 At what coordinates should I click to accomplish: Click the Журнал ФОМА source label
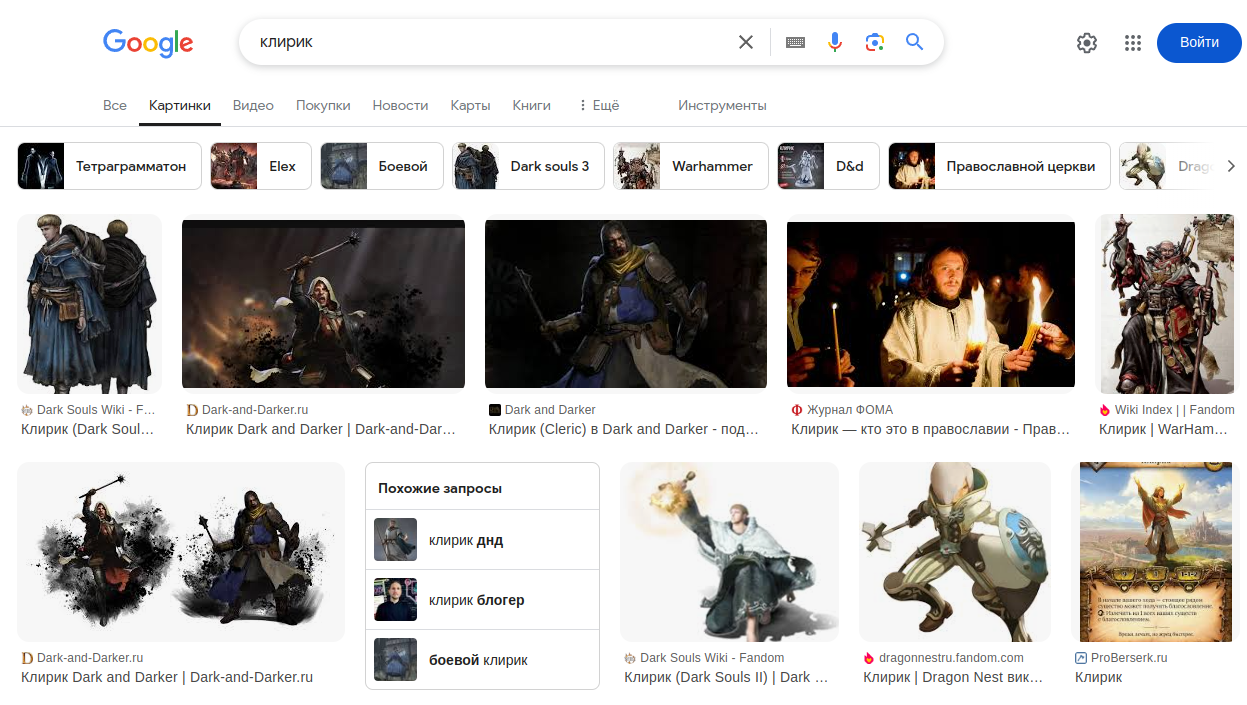point(849,410)
